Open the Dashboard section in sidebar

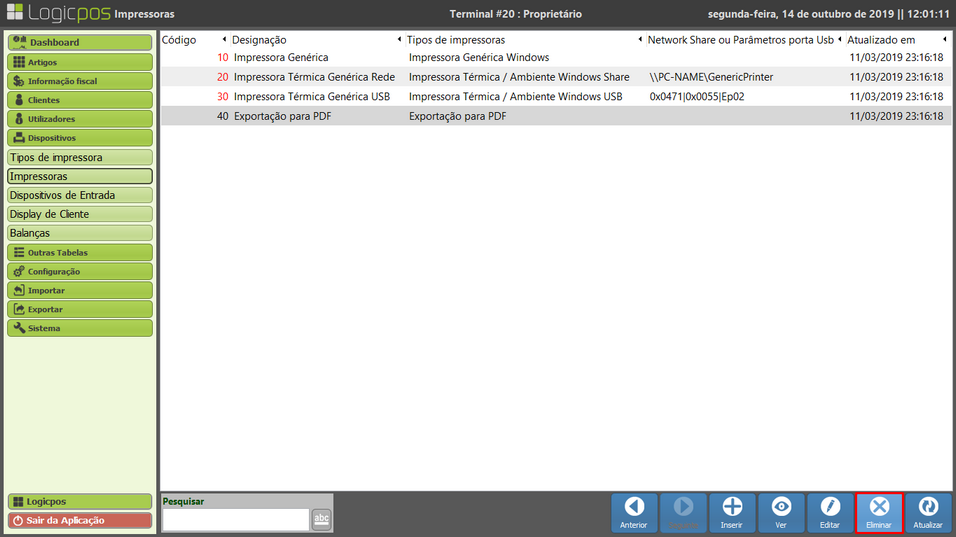pyautogui.click(x=80, y=43)
